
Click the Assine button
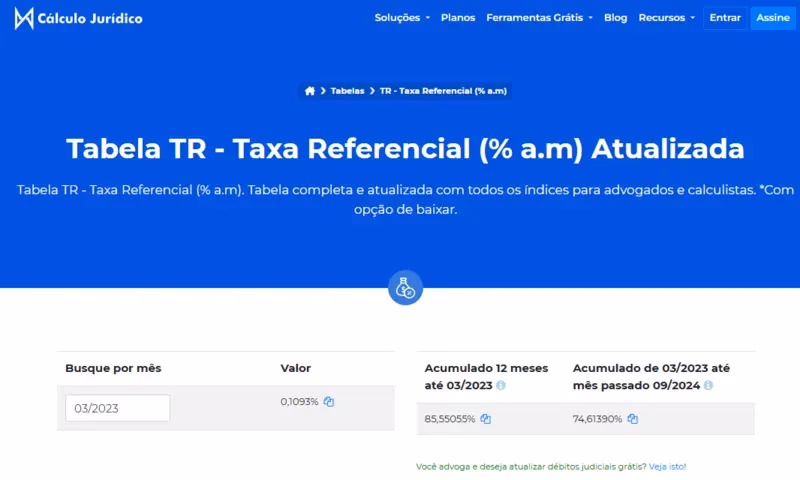point(772,18)
